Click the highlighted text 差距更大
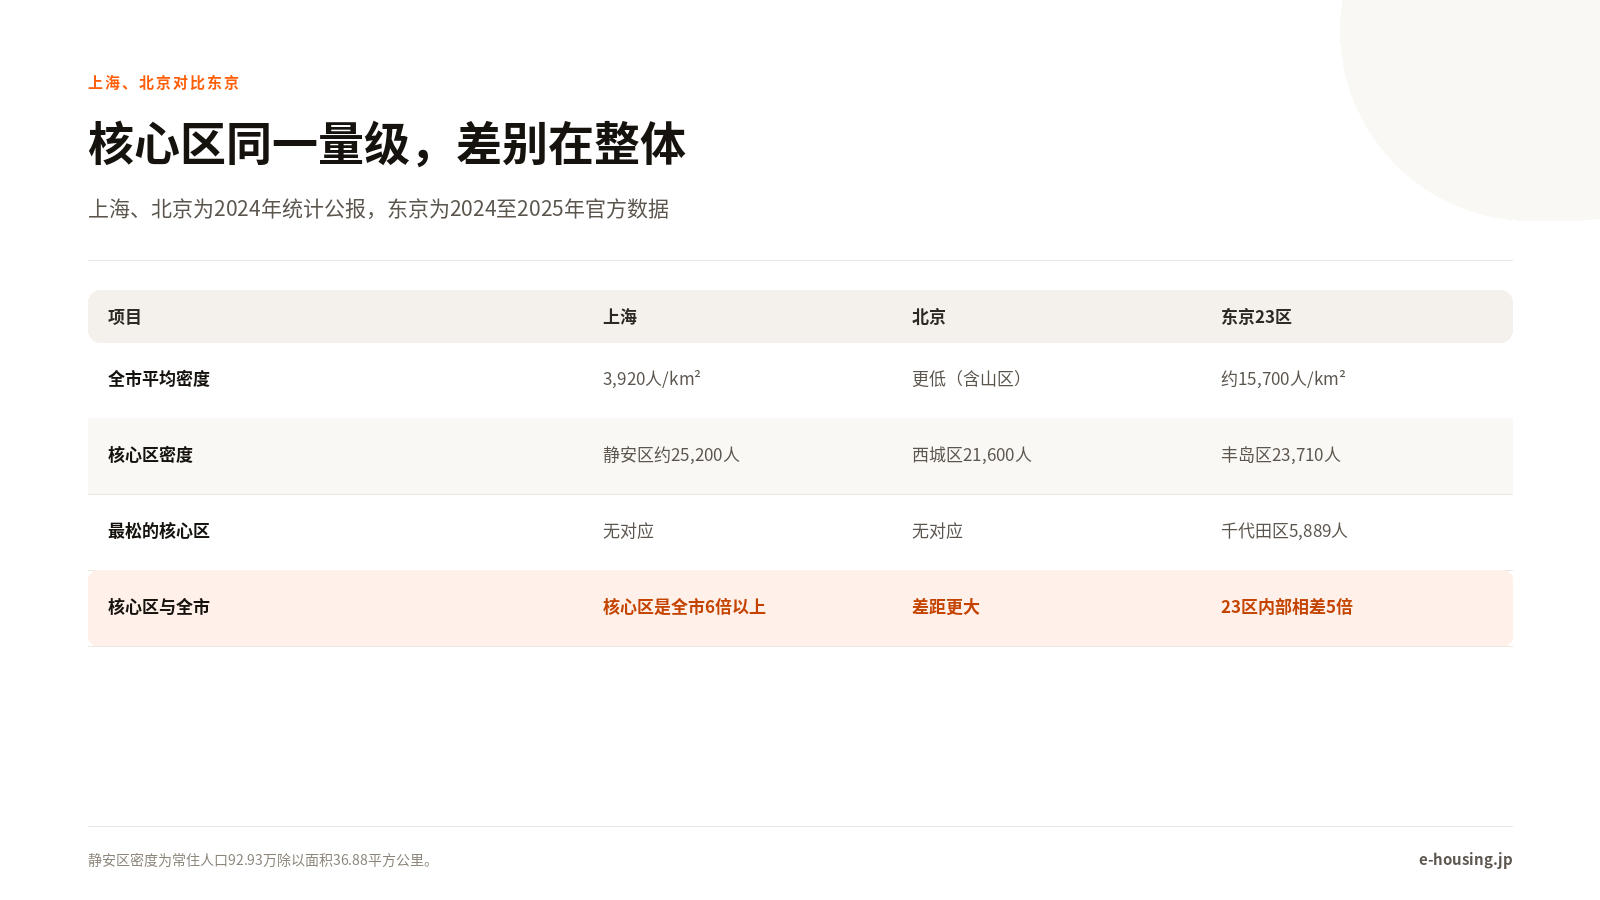The height and width of the screenshot is (900, 1600). [946, 607]
